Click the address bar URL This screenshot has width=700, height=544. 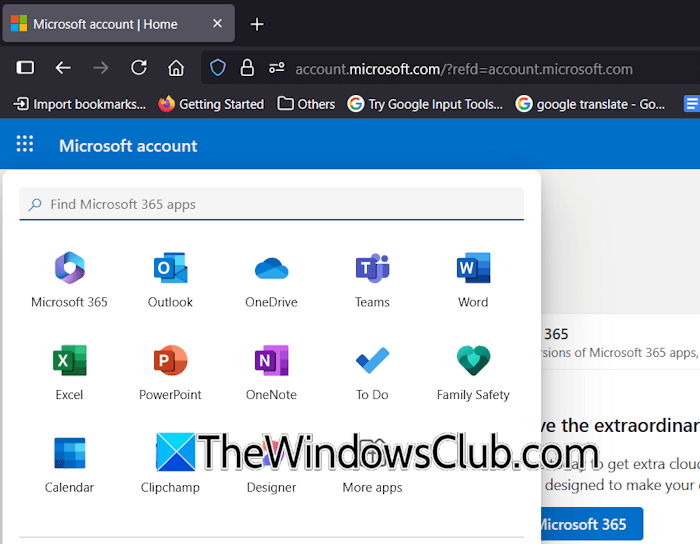464,69
